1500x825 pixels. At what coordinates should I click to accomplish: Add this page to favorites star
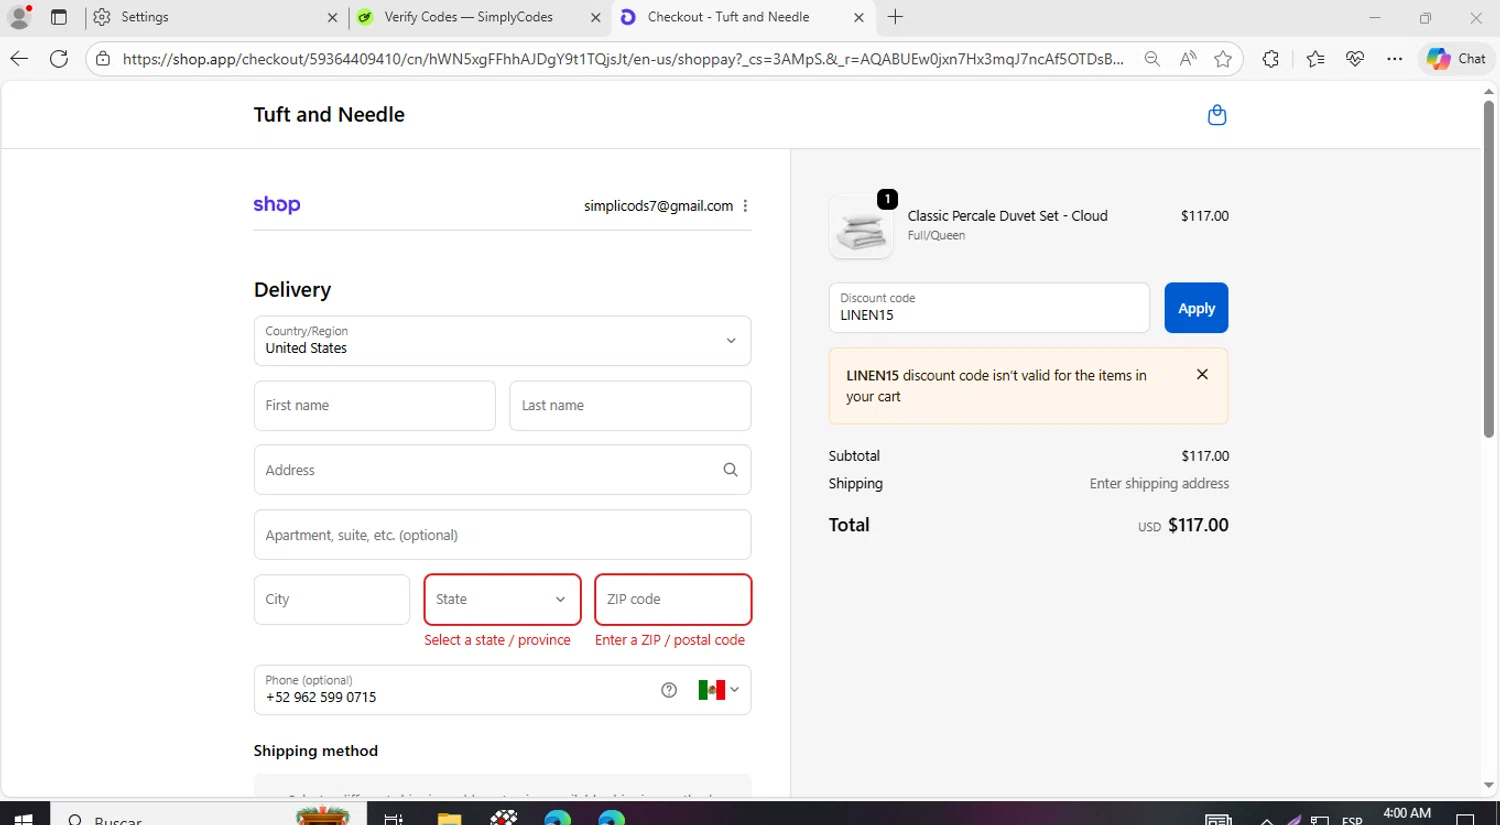[1222, 59]
